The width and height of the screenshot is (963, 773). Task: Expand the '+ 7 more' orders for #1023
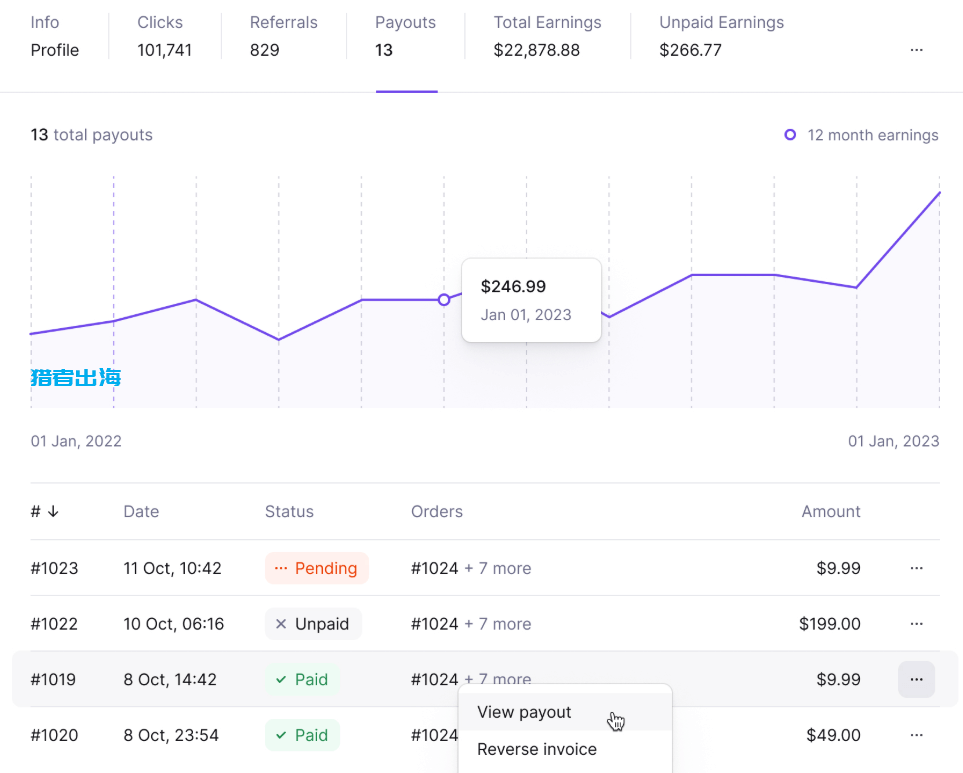coord(497,568)
